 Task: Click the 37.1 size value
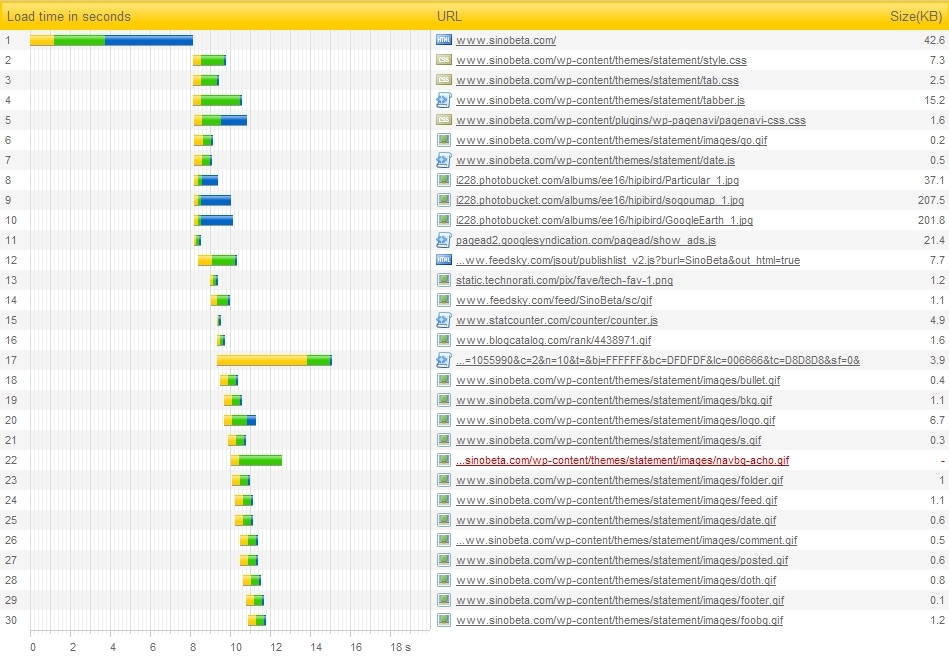(934, 180)
